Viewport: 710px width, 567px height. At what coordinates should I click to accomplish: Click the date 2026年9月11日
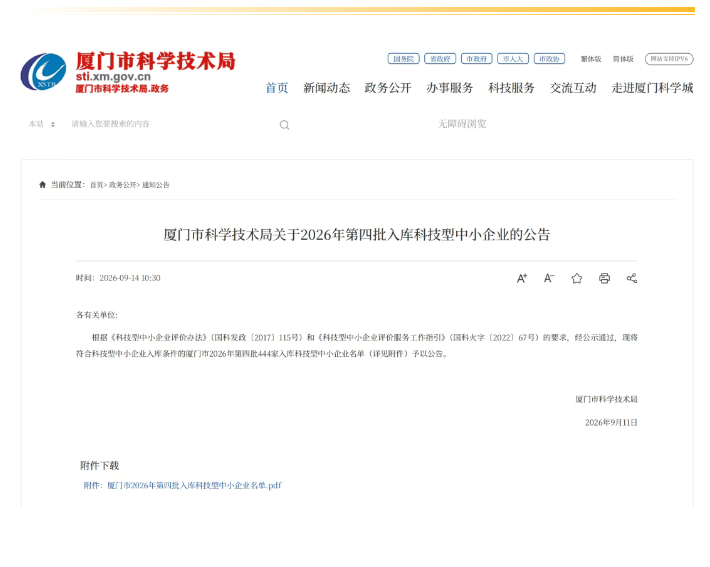[x=611, y=423]
